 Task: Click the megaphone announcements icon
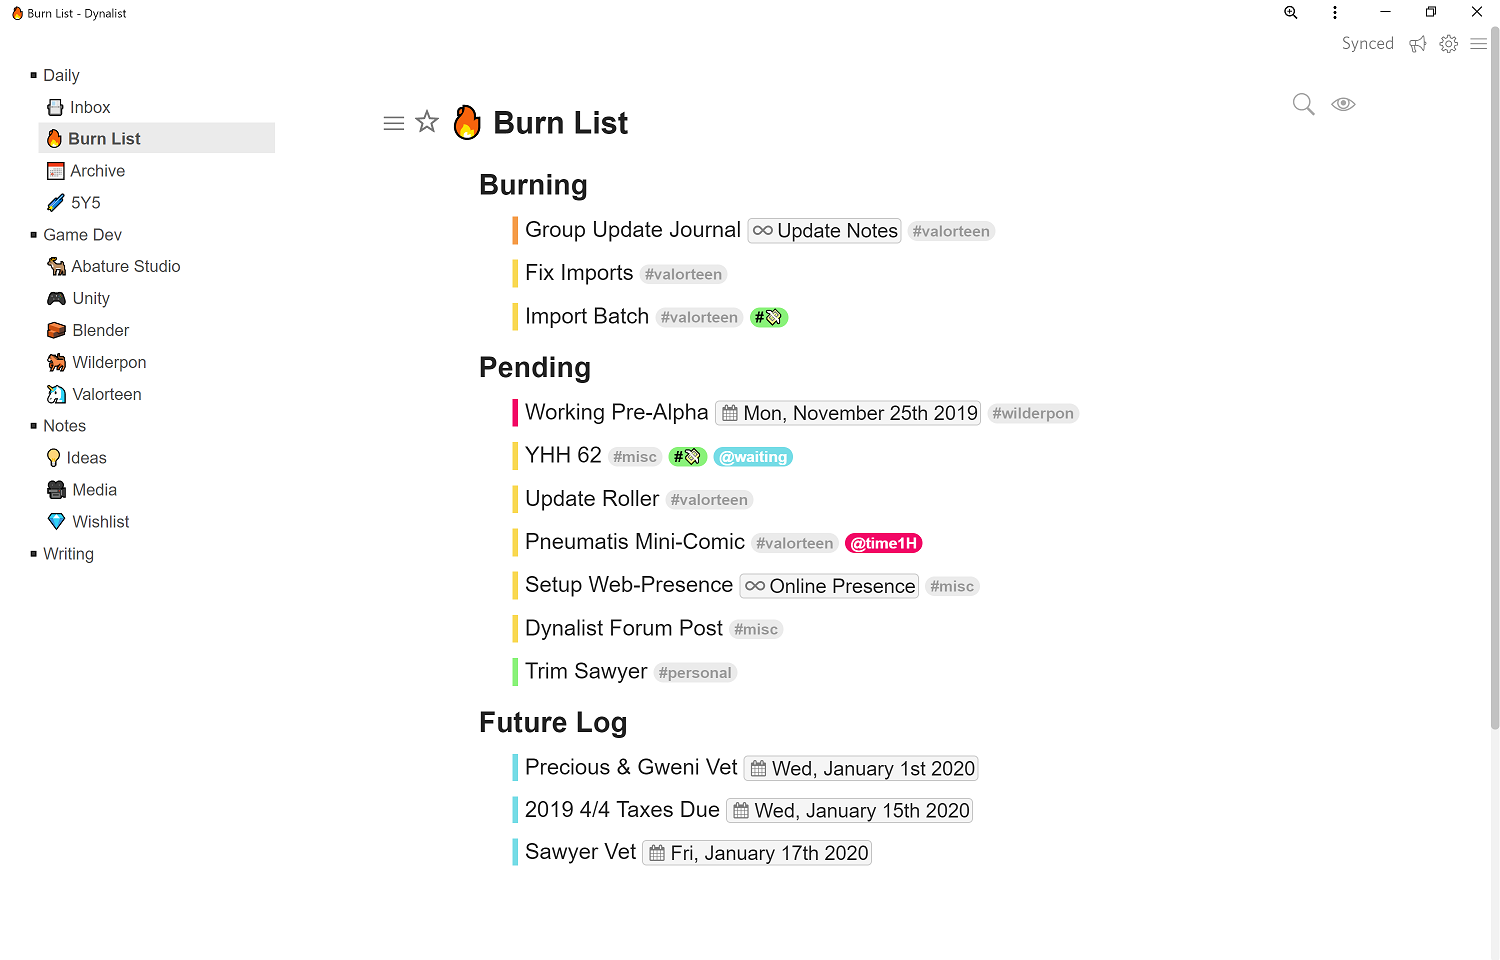click(x=1418, y=44)
